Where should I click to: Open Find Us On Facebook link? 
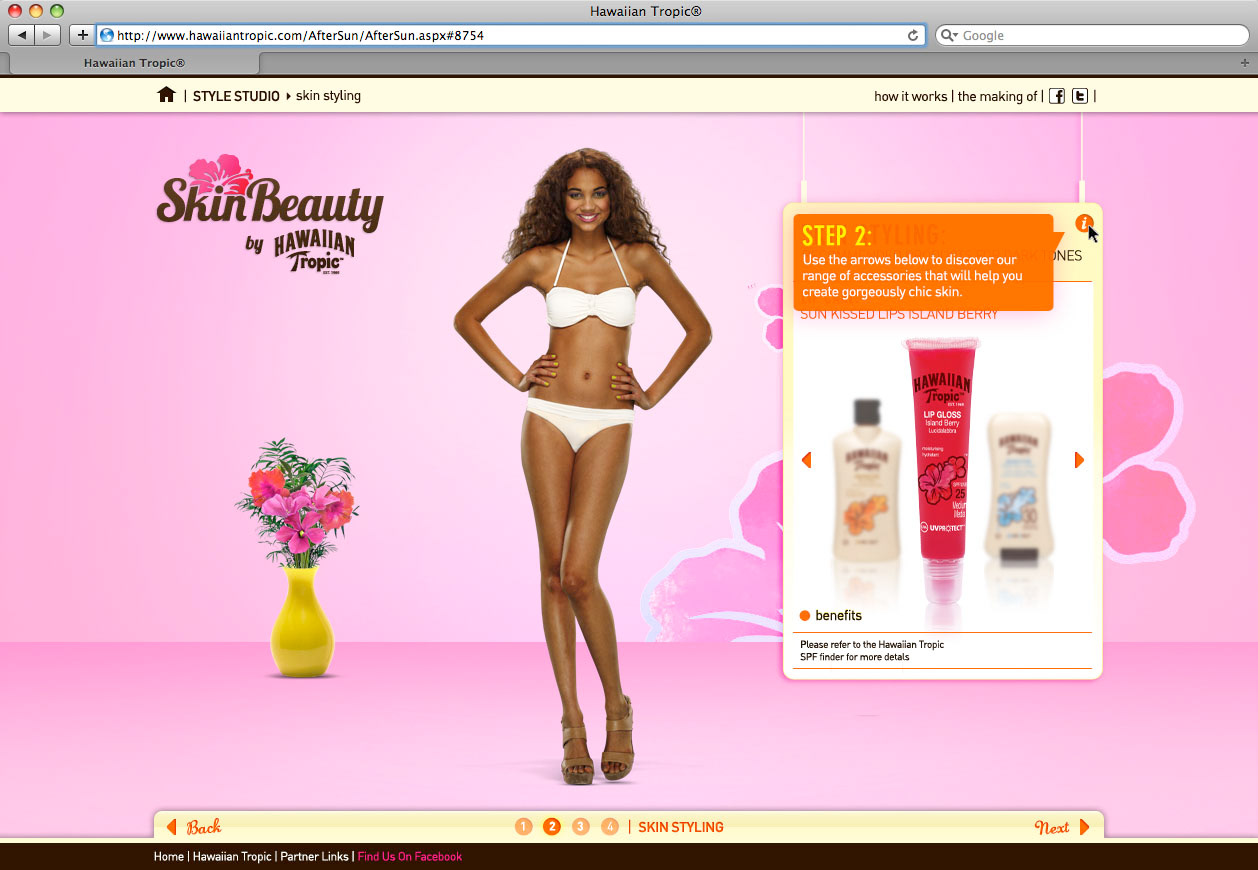click(x=410, y=857)
